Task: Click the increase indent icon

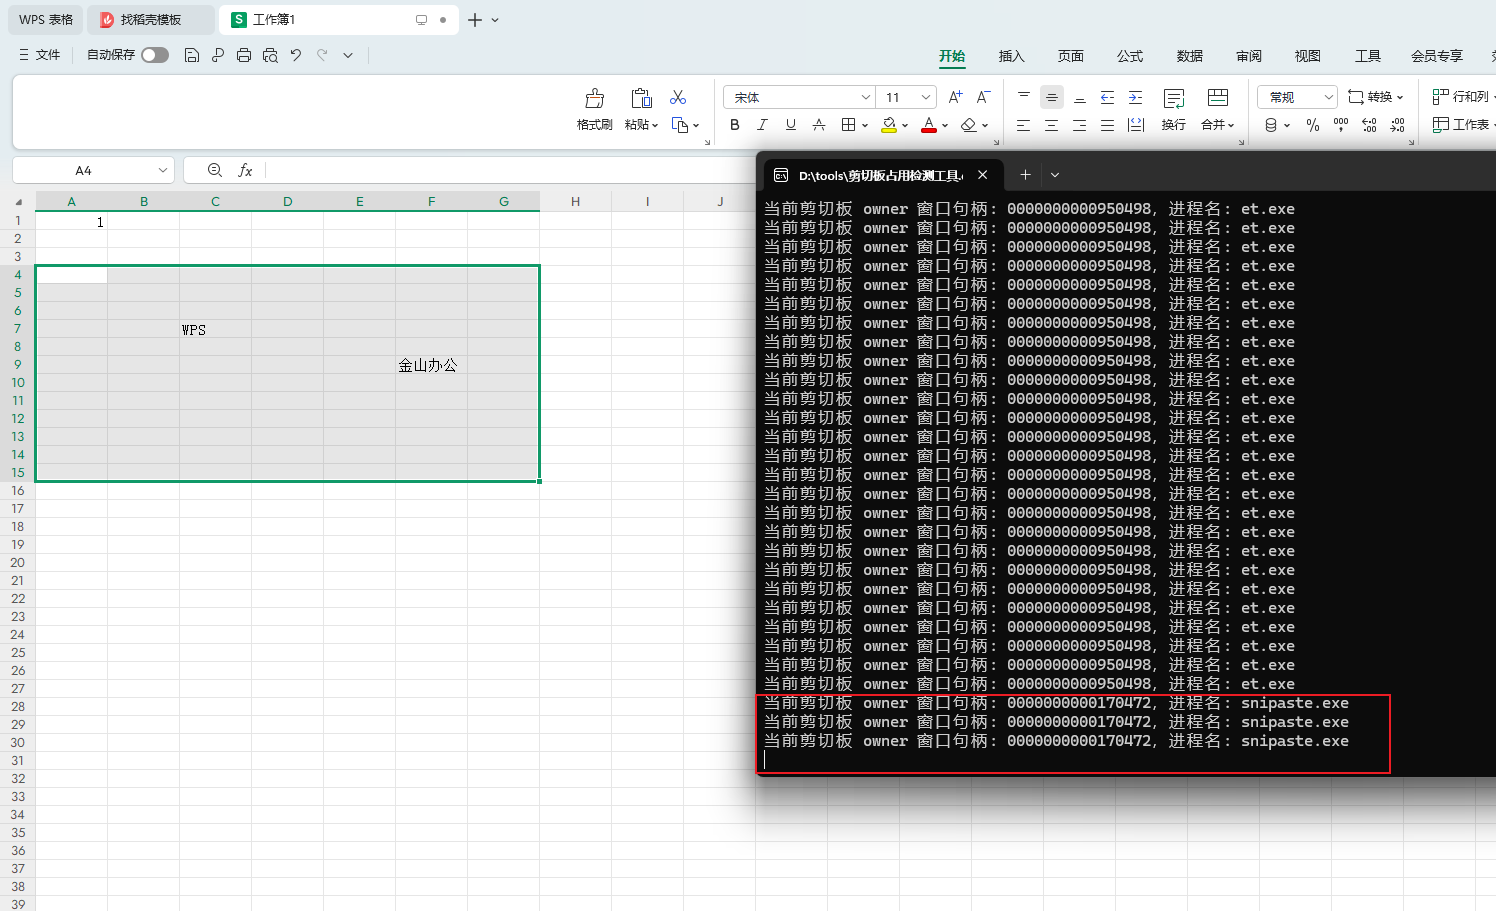Action: tap(1135, 97)
